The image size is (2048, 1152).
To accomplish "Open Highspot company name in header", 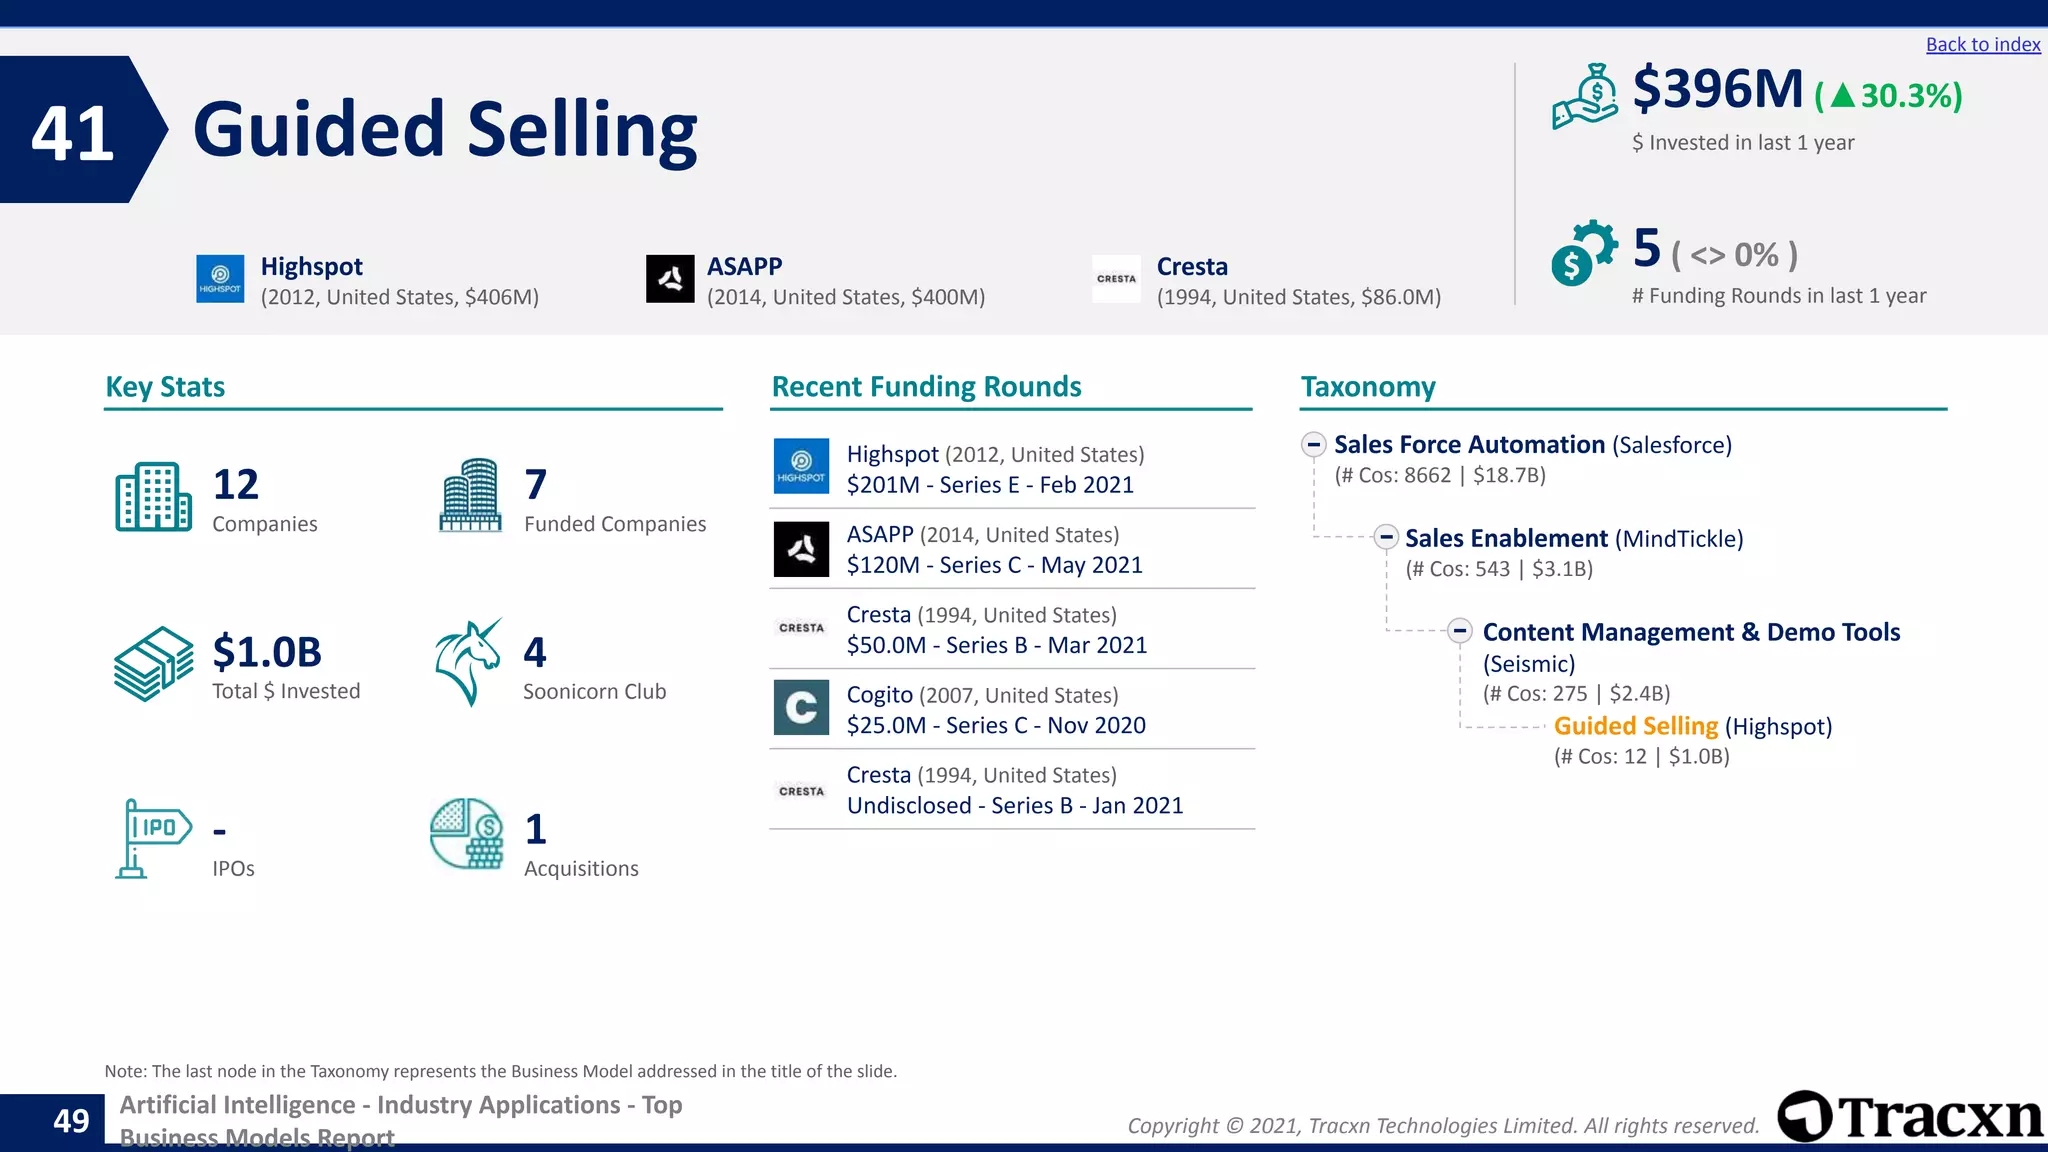I will pyautogui.click(x=311, y=266).
